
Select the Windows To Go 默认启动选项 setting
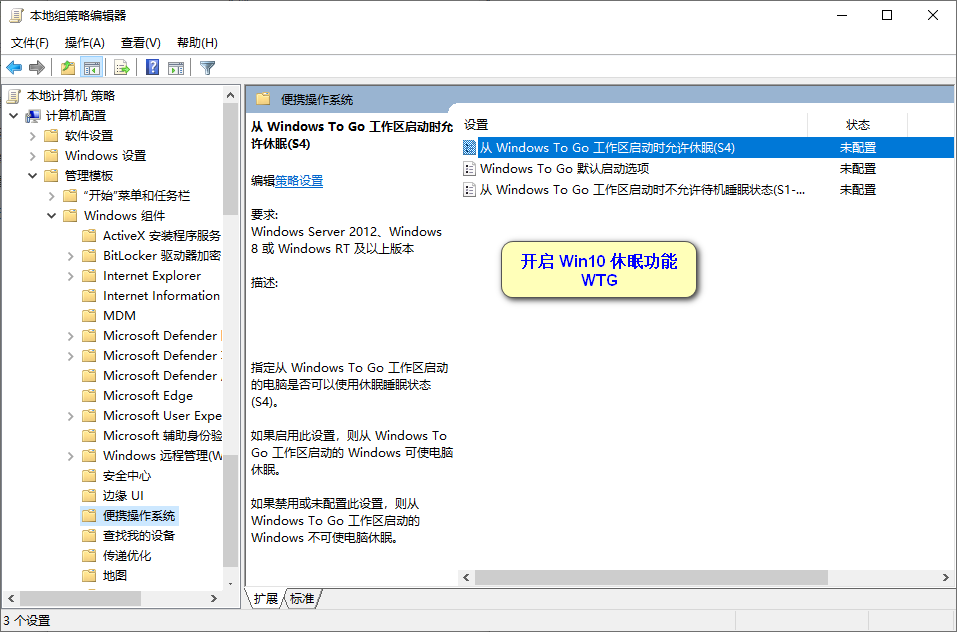point(565,168)
